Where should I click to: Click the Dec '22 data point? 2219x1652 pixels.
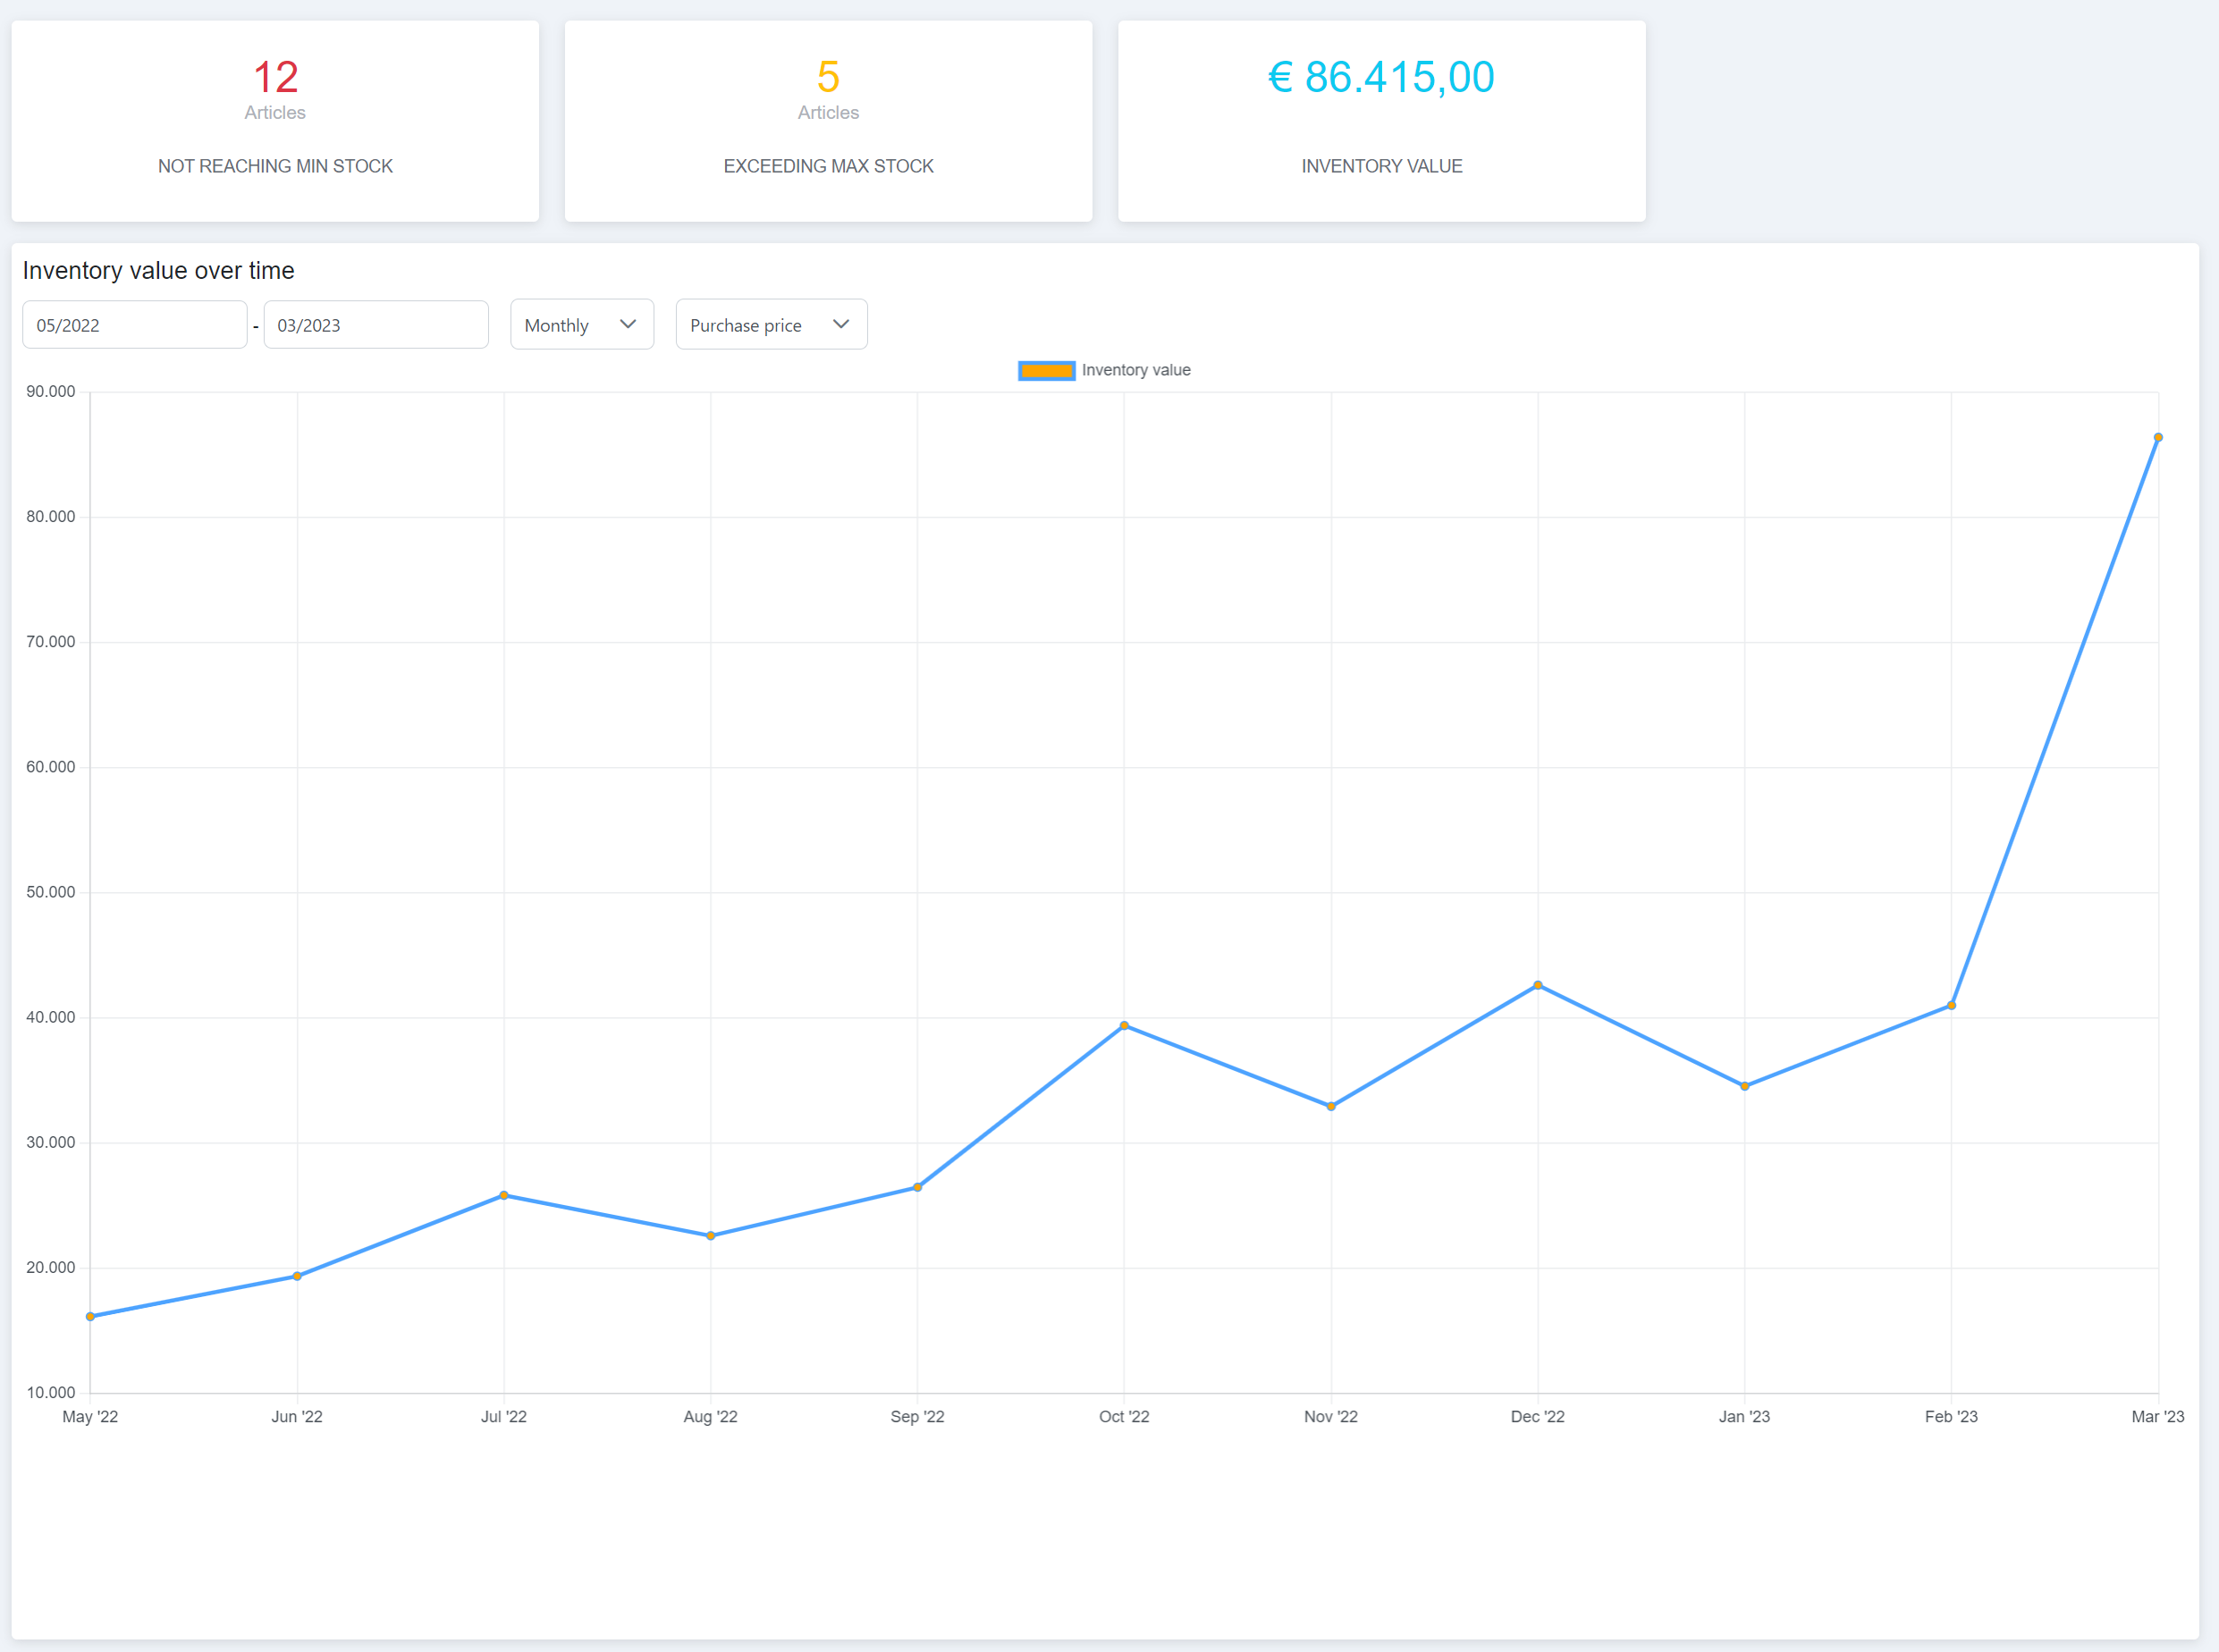pyautogui.click(x=1538, y=986)
